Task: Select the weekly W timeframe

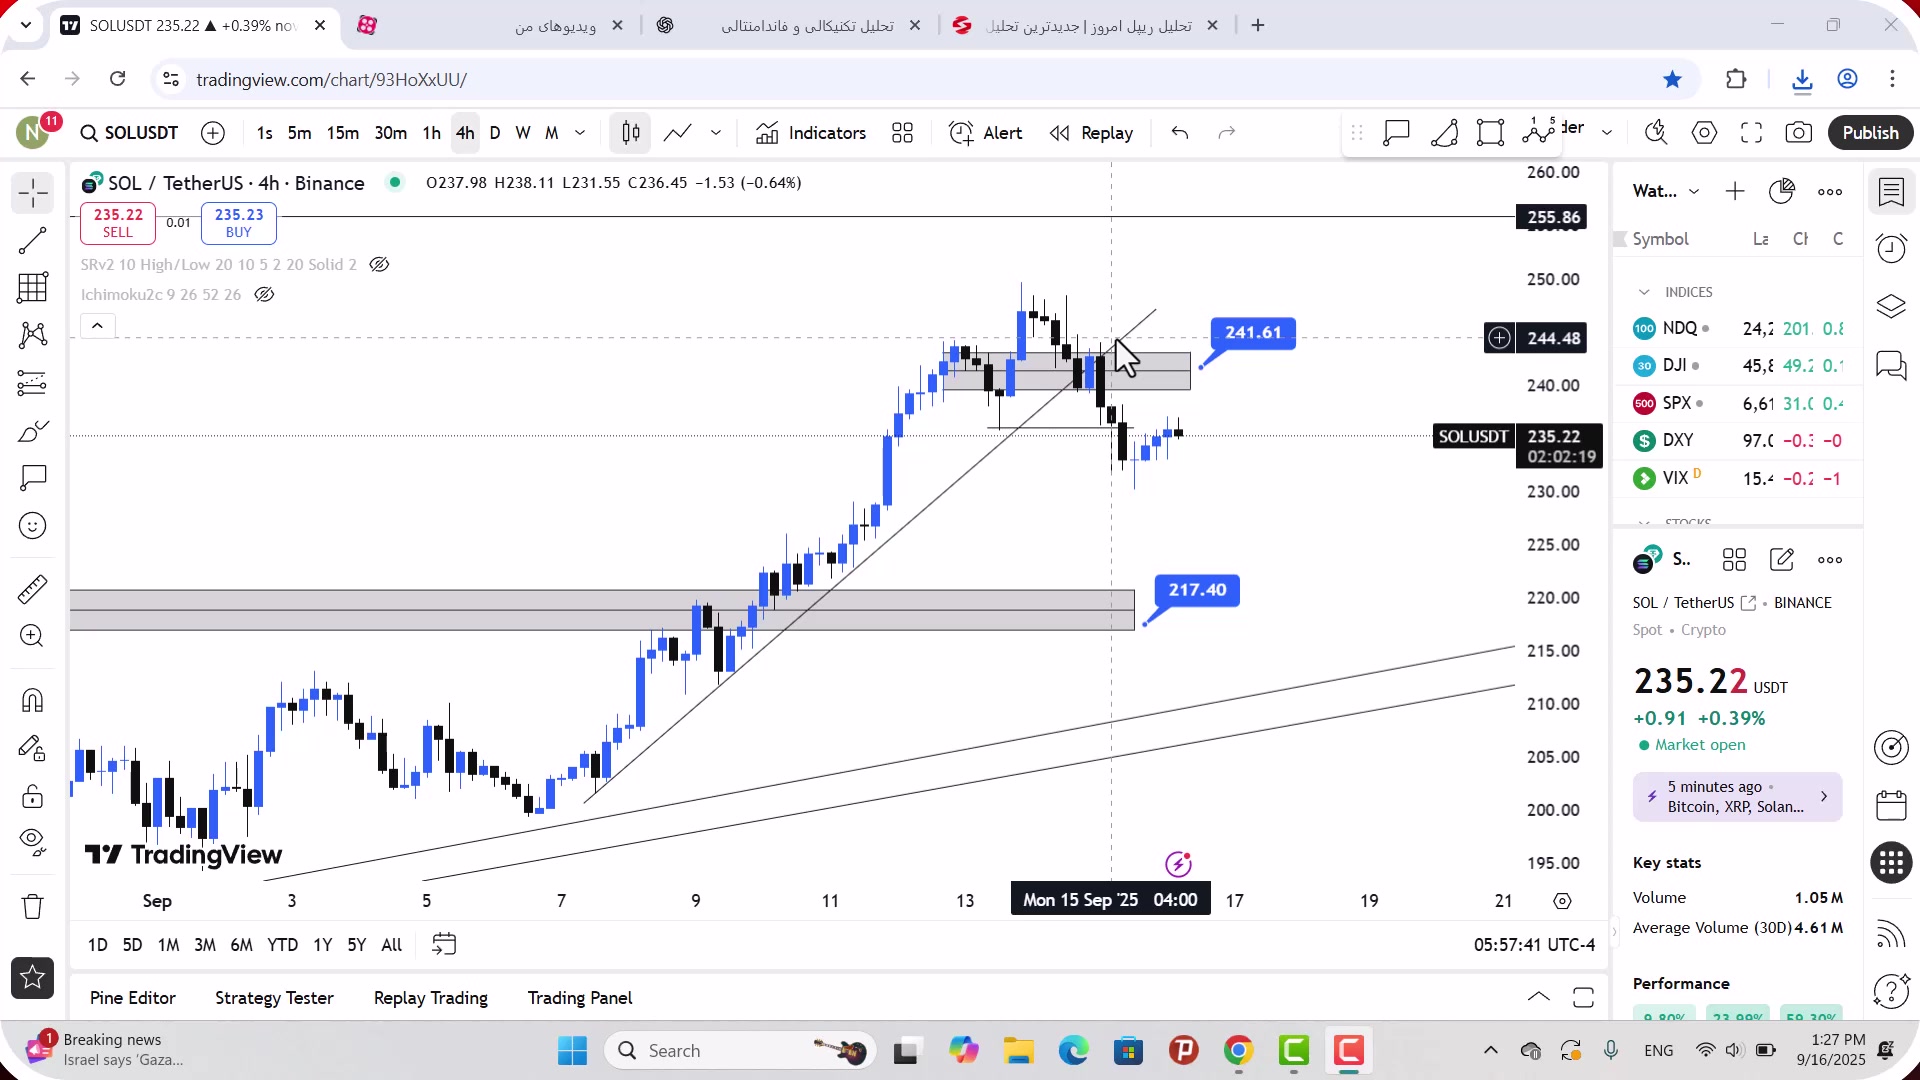Action: [x=523, y=133]
